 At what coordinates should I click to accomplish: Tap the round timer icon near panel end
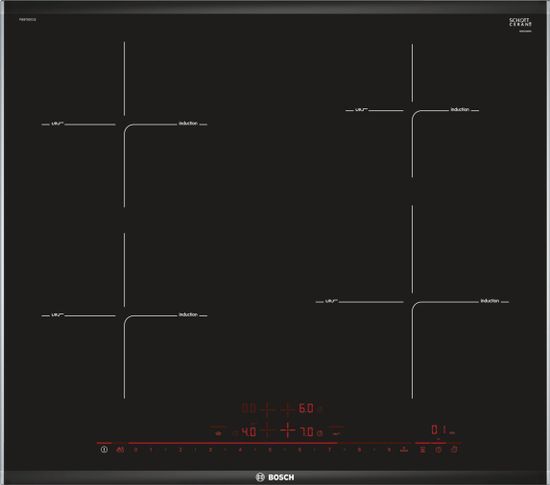(x=438, y=450)
